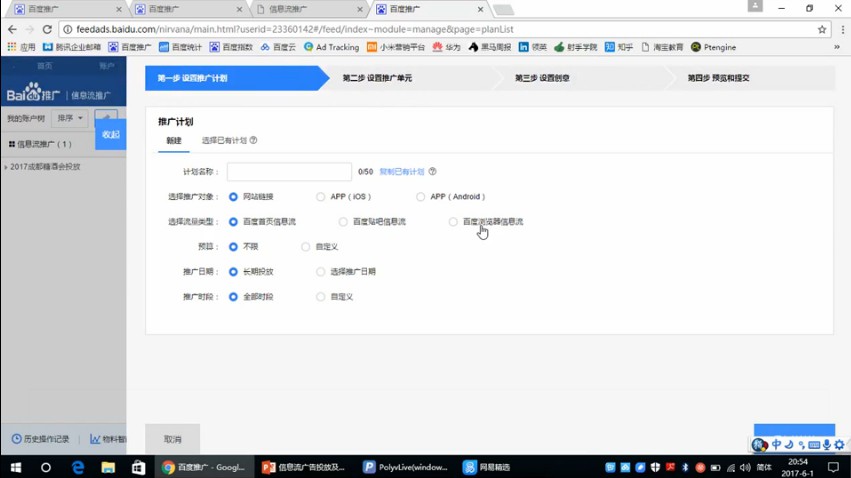Image resolution: width=851 pixels, height=478 pixels.
Task: Click the 取消 cancel button
Action: (173, 439)
